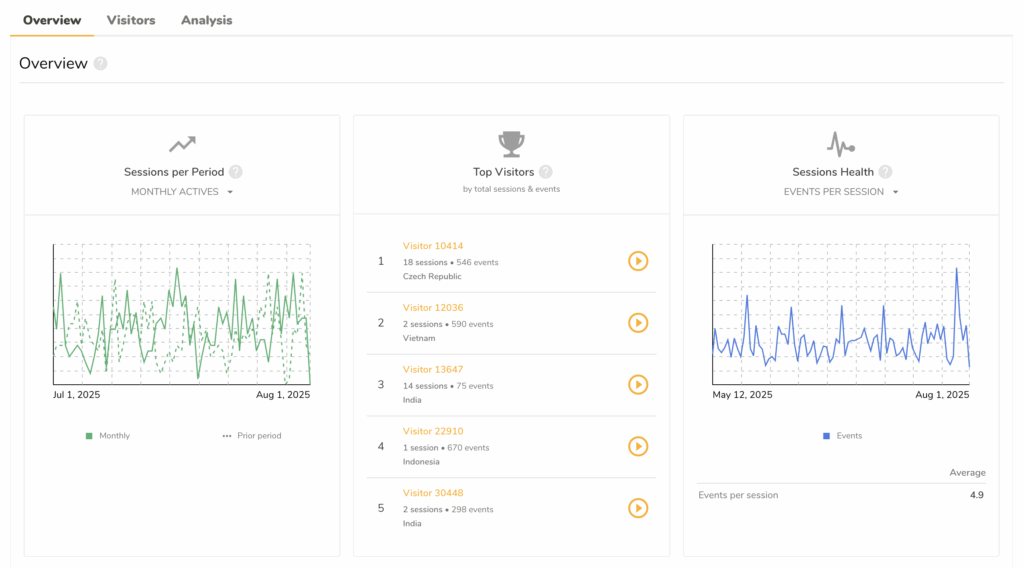Toggle the Prior period legend entry
This screenshot has height=568, width=1024.
point(251,436)
